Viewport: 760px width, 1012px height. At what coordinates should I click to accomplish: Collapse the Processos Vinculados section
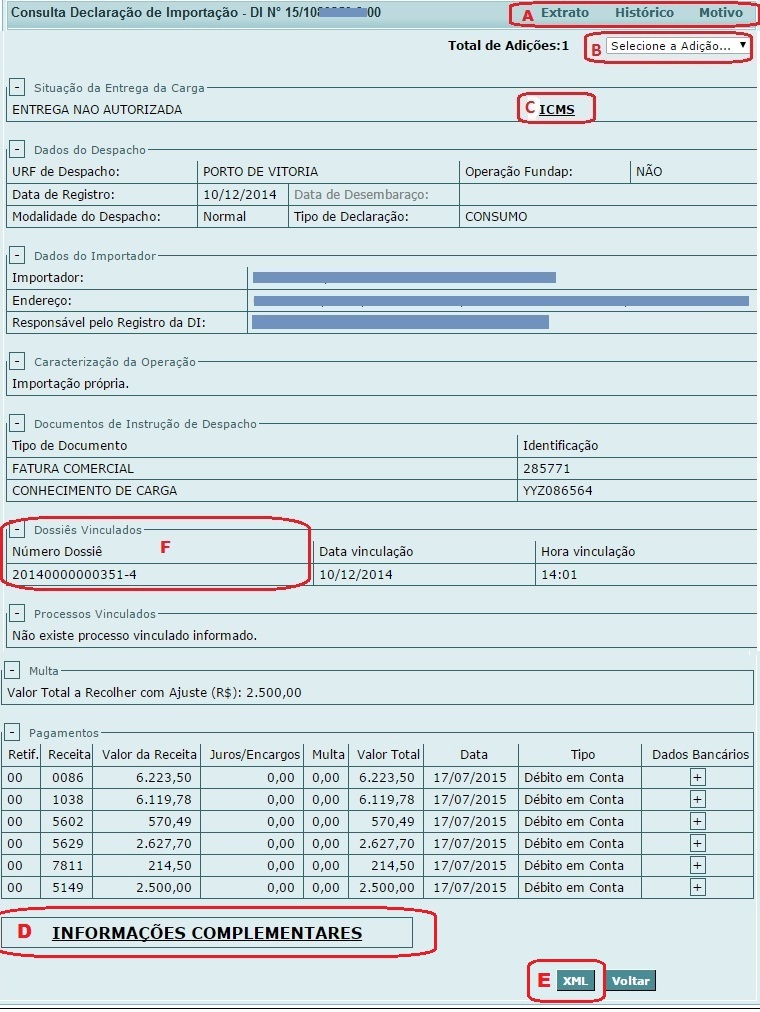(18, 613)
